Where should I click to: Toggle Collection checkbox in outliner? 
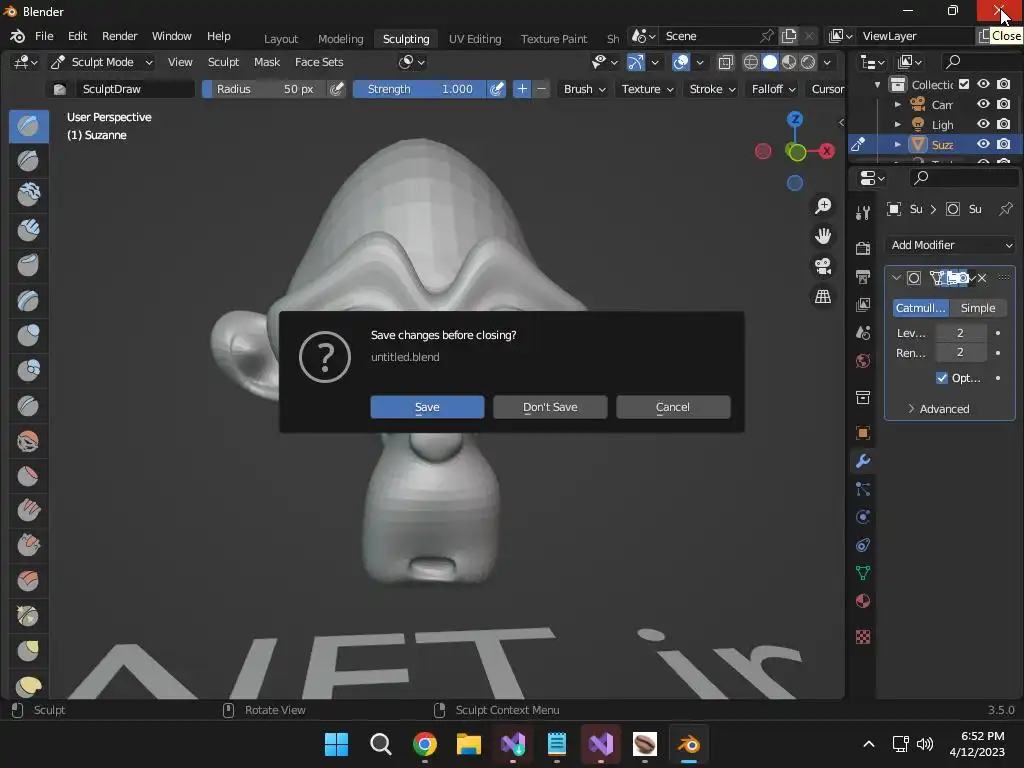[x=964, y=84]
